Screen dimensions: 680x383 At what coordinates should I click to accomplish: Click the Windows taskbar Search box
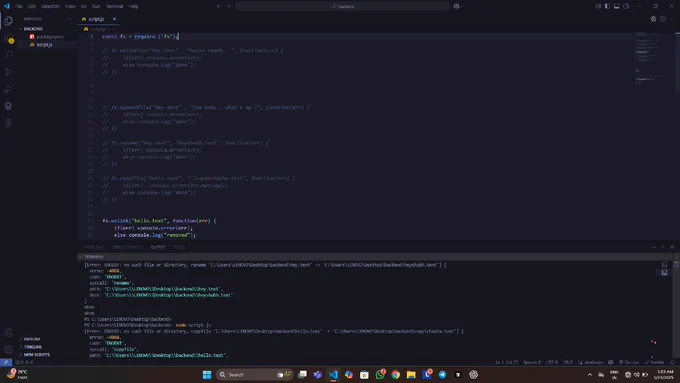coord(254,375)
